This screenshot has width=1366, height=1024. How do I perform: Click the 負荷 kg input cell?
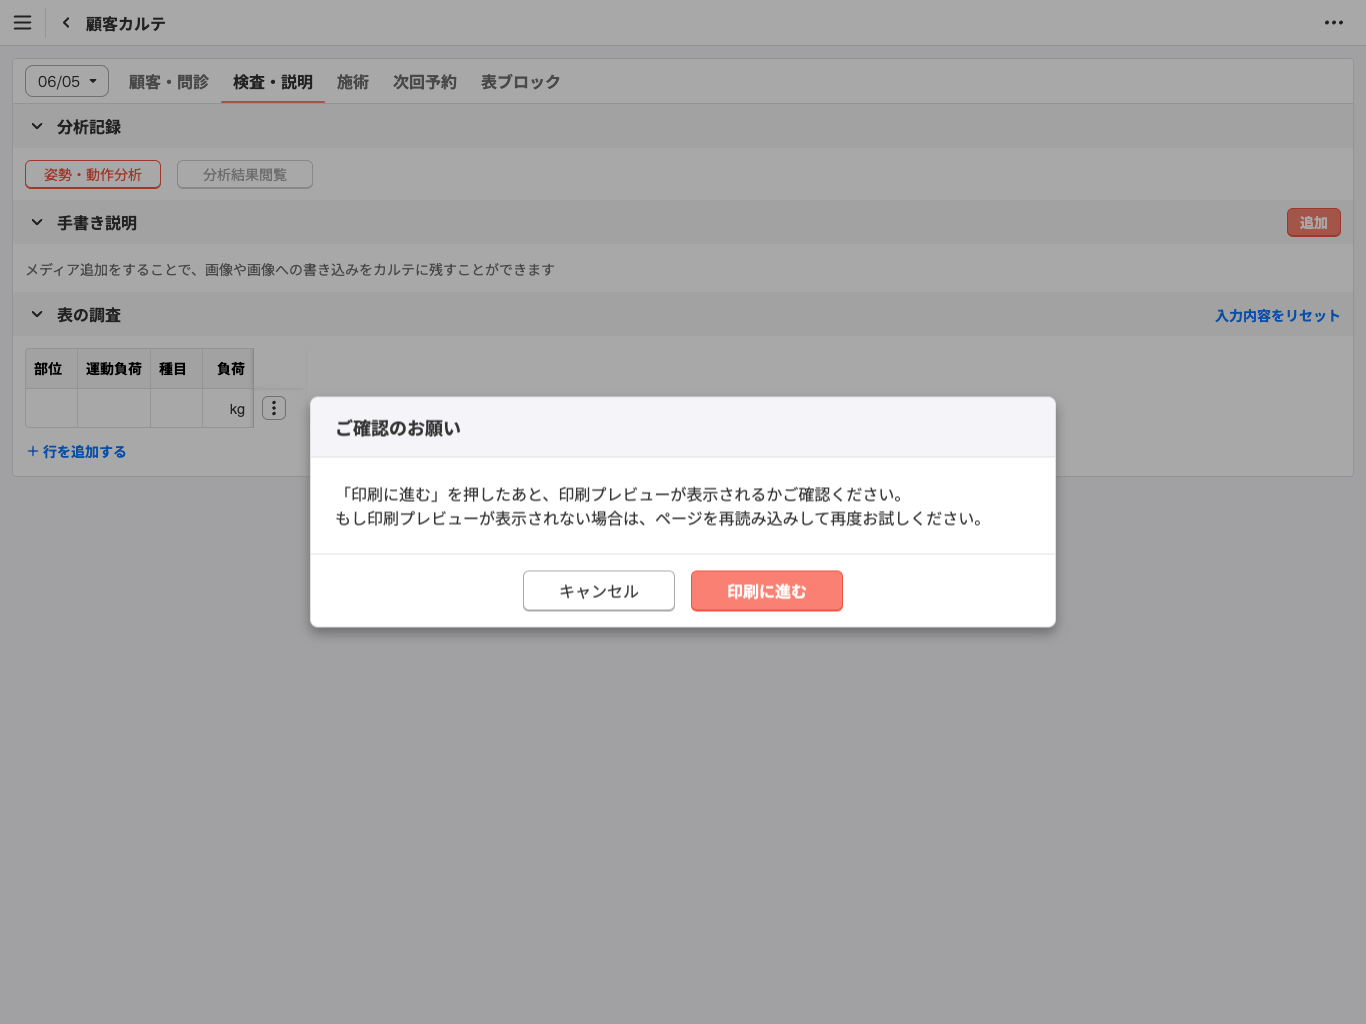228,408
